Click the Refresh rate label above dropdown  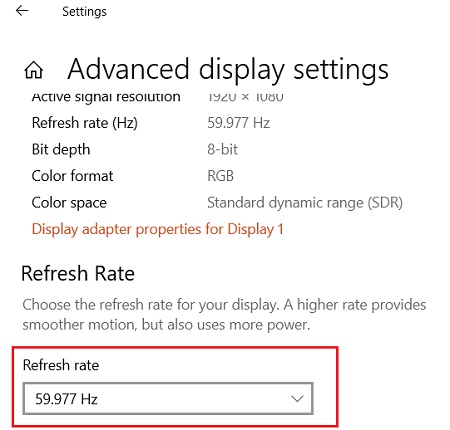[61, 365]
